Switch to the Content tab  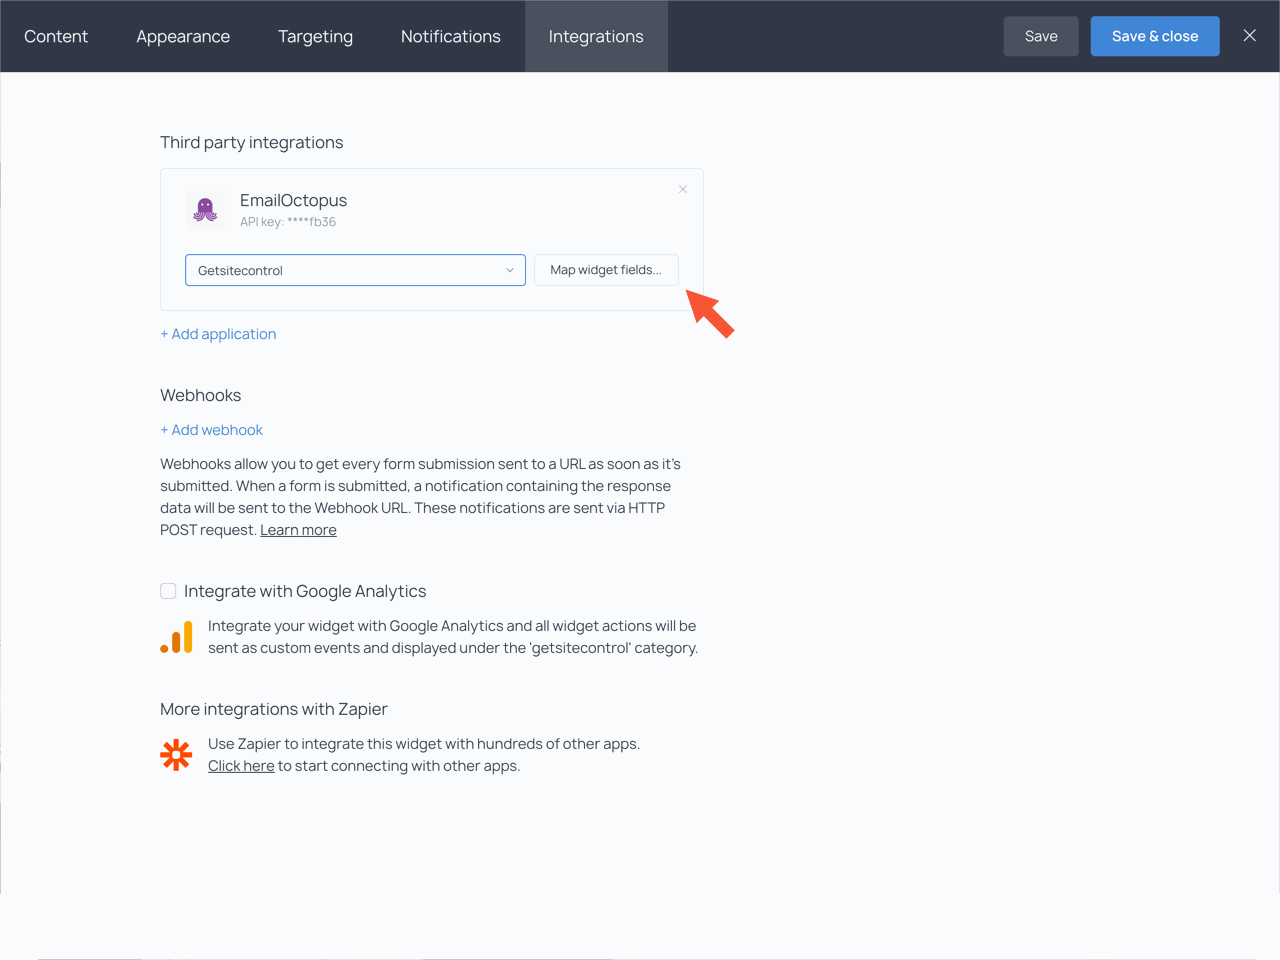pos(56,36)
